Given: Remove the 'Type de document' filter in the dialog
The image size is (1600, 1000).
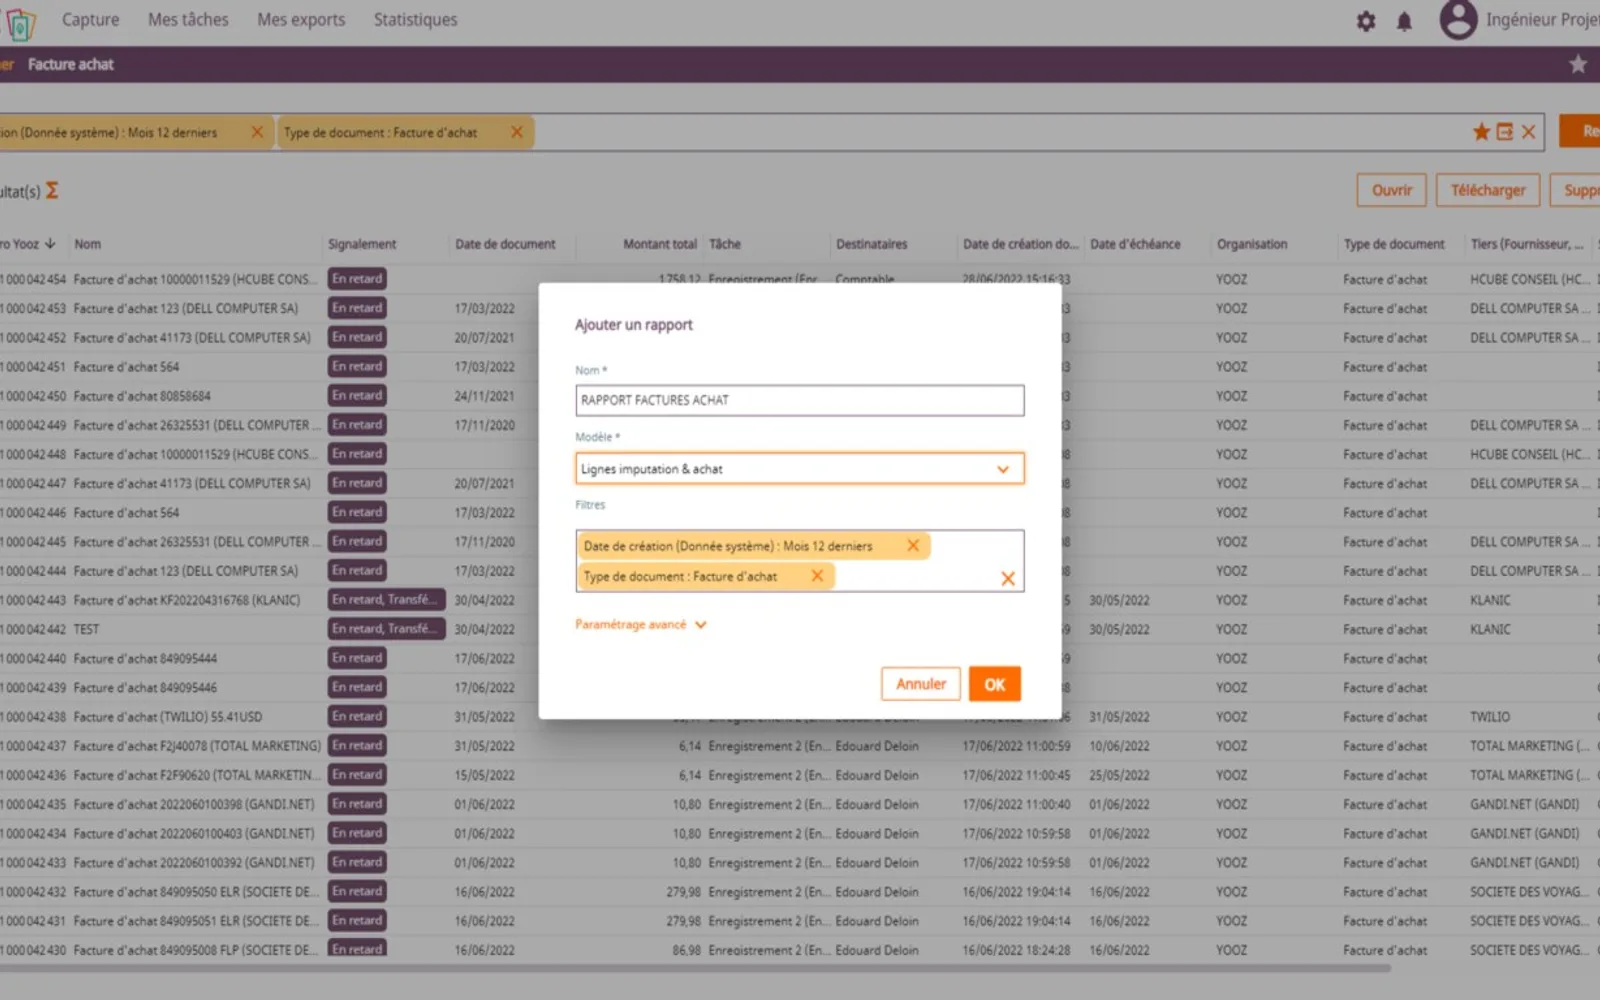Looking at the screenshot, I should tap(817, 575).
